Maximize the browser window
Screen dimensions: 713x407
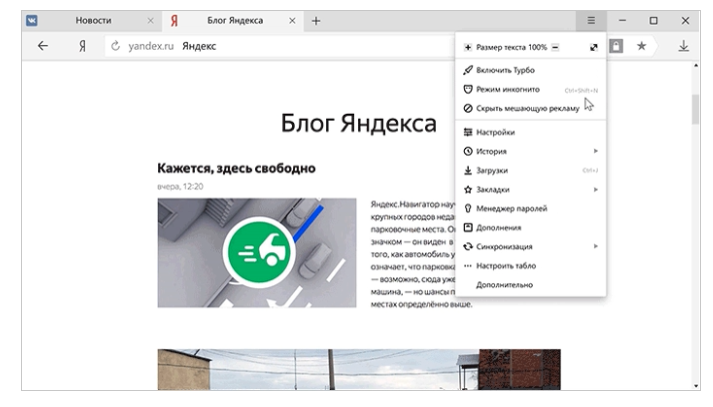653,20
